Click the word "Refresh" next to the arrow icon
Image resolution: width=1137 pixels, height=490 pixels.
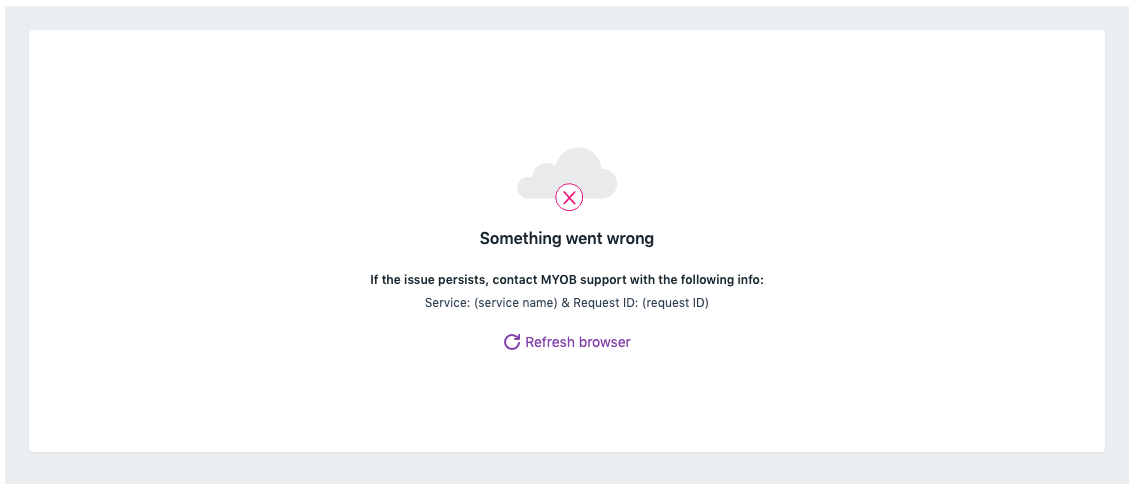point(550,342)
